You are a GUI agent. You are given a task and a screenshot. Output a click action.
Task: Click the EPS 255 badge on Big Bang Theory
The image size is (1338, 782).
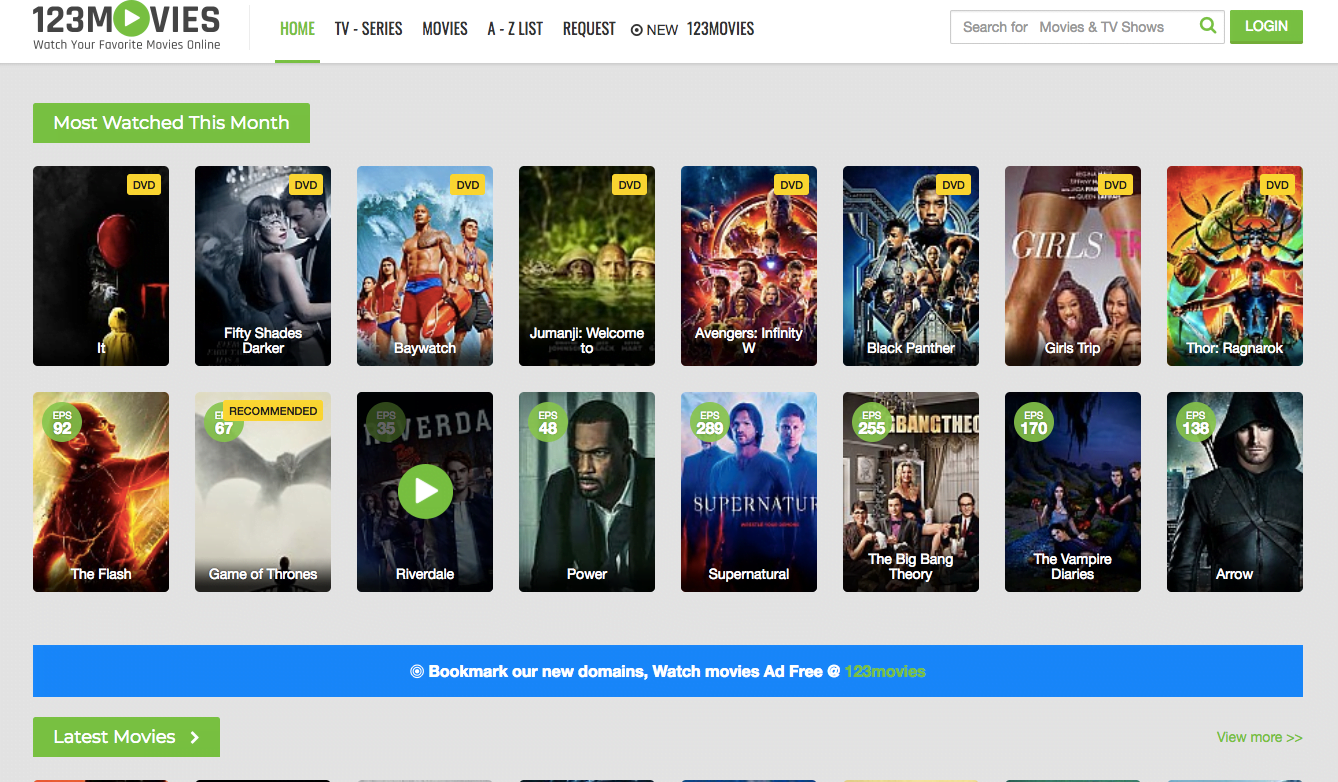(872, 422)
